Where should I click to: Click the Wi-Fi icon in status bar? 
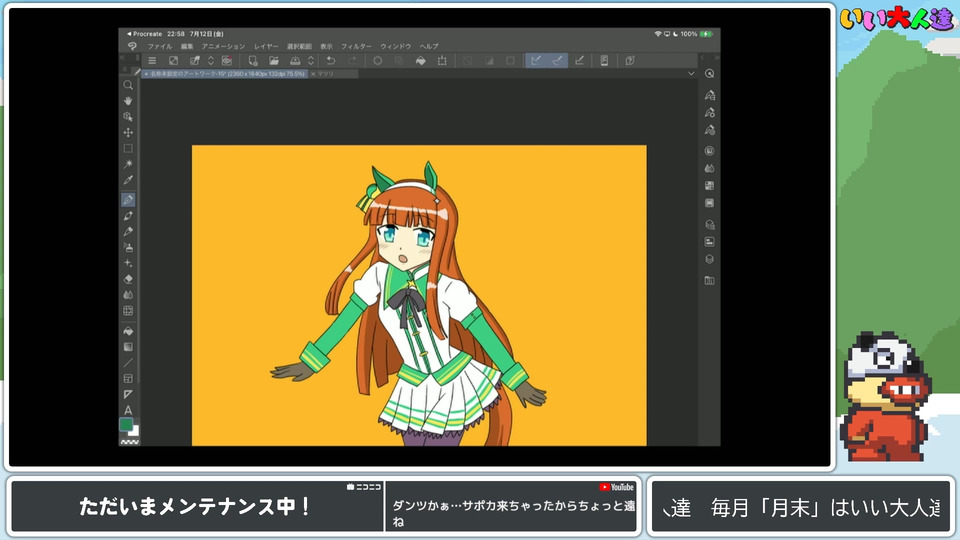658,34
